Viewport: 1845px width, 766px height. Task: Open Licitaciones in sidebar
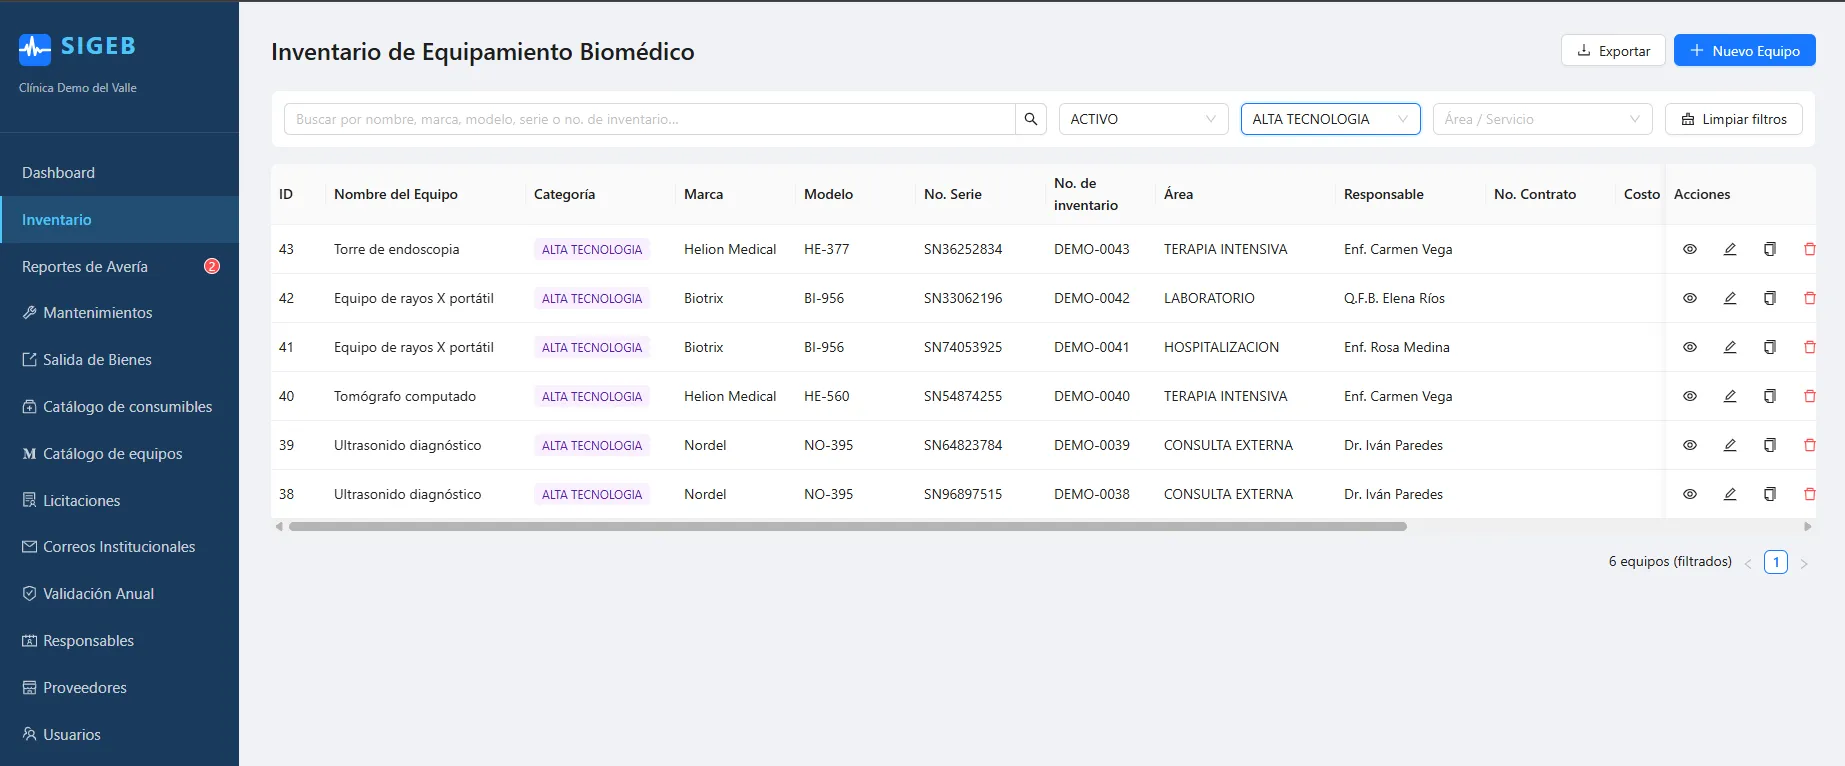[119, 500]
